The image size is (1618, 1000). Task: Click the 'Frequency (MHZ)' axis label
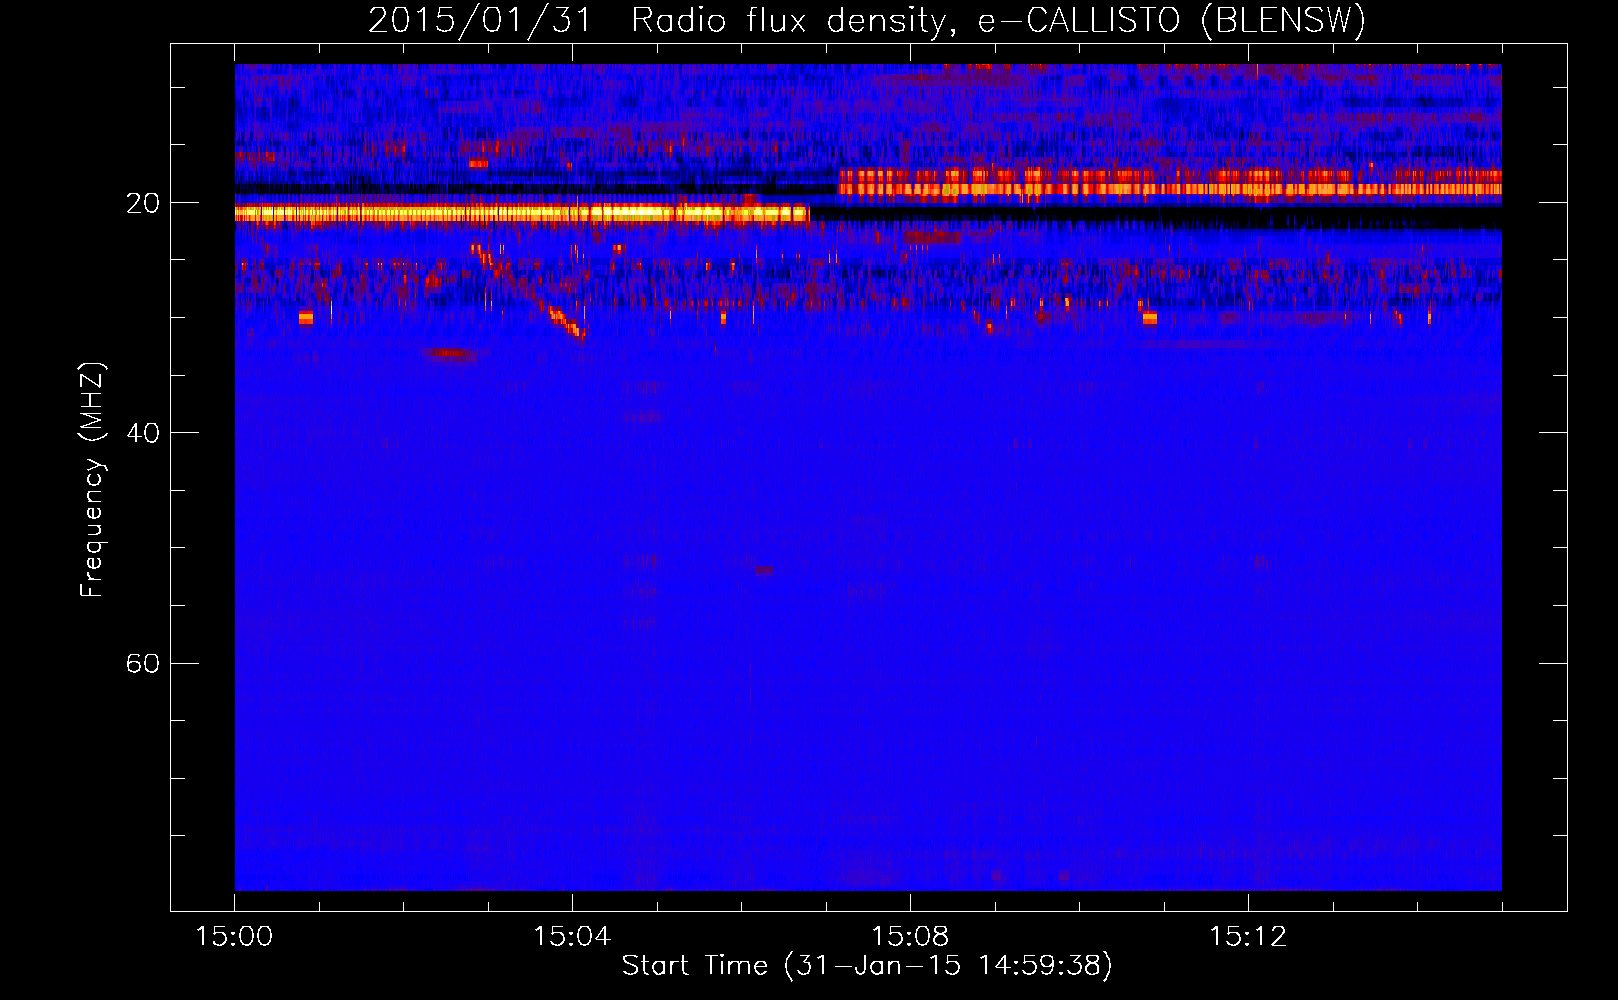[91, 480]
